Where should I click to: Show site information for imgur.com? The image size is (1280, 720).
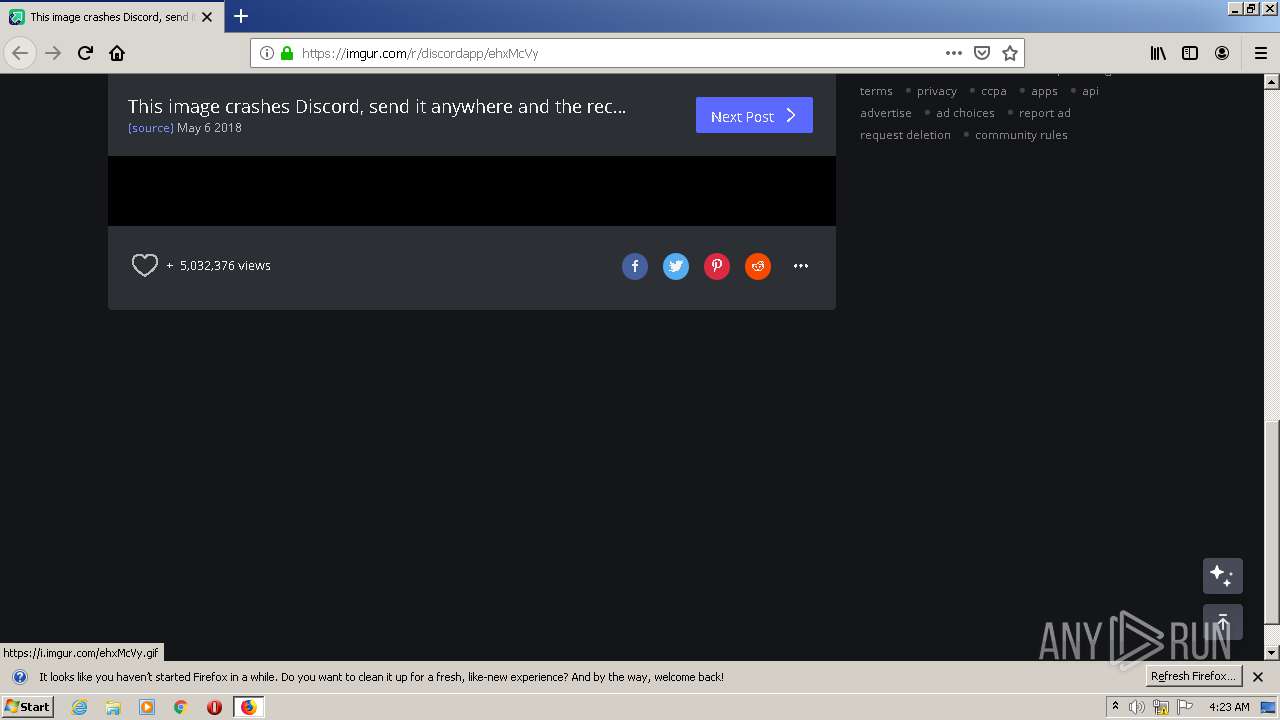pos(267,53)
